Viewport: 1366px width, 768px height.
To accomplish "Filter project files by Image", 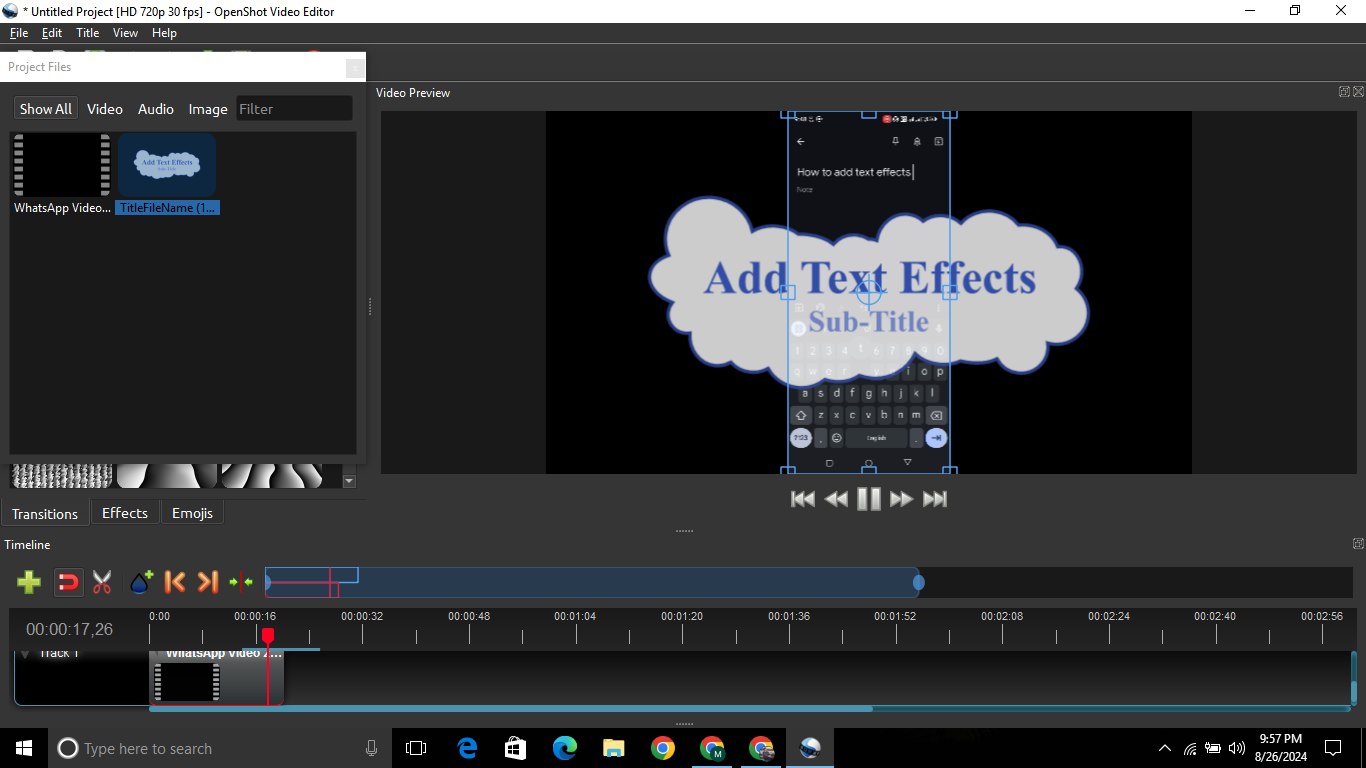I will [x=208, y=109].
